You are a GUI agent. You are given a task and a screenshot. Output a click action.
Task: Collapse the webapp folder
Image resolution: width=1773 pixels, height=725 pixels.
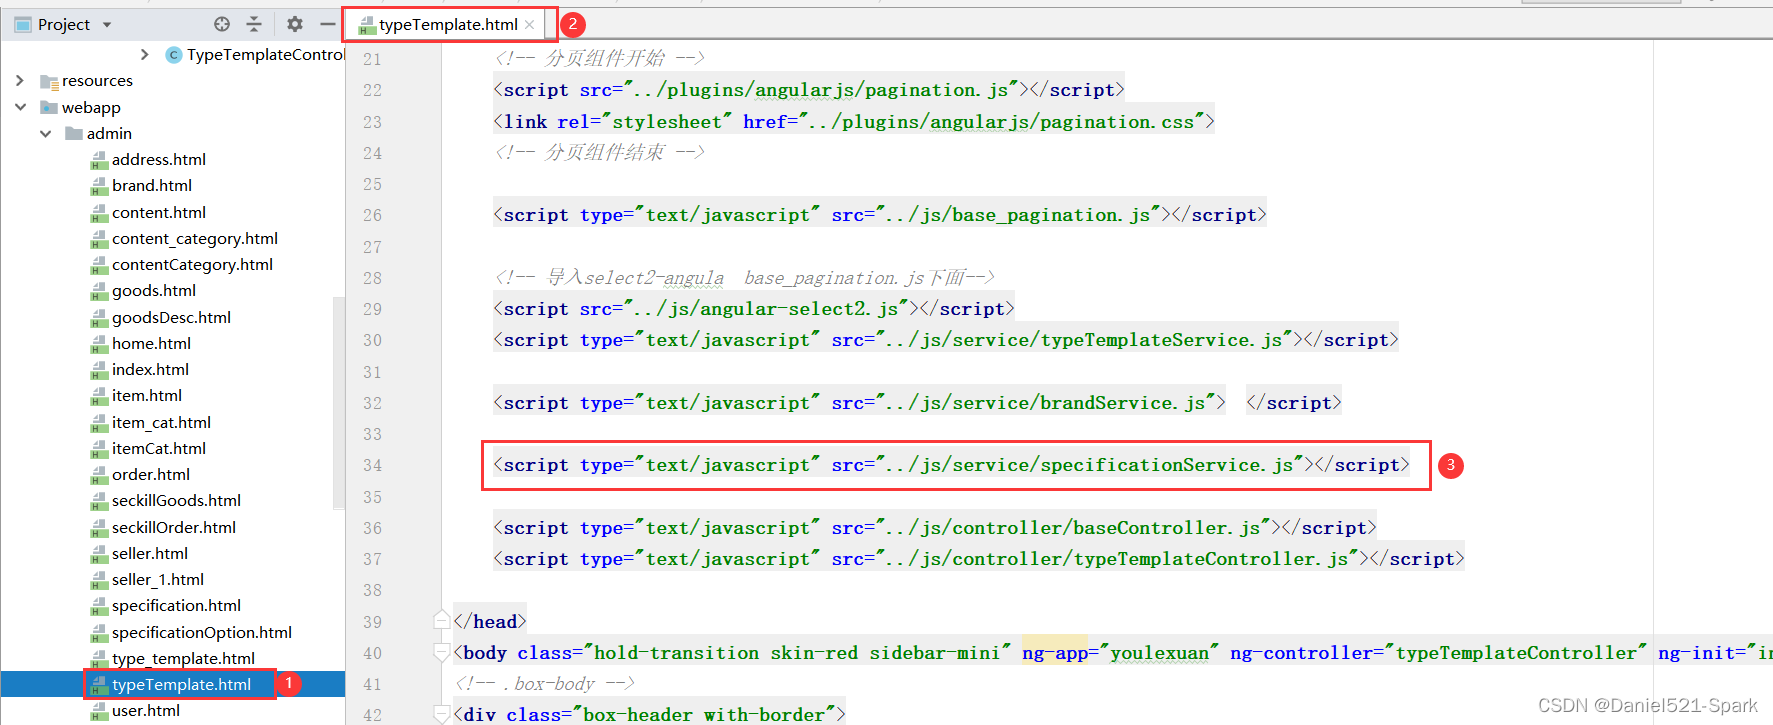pos(20,107)
